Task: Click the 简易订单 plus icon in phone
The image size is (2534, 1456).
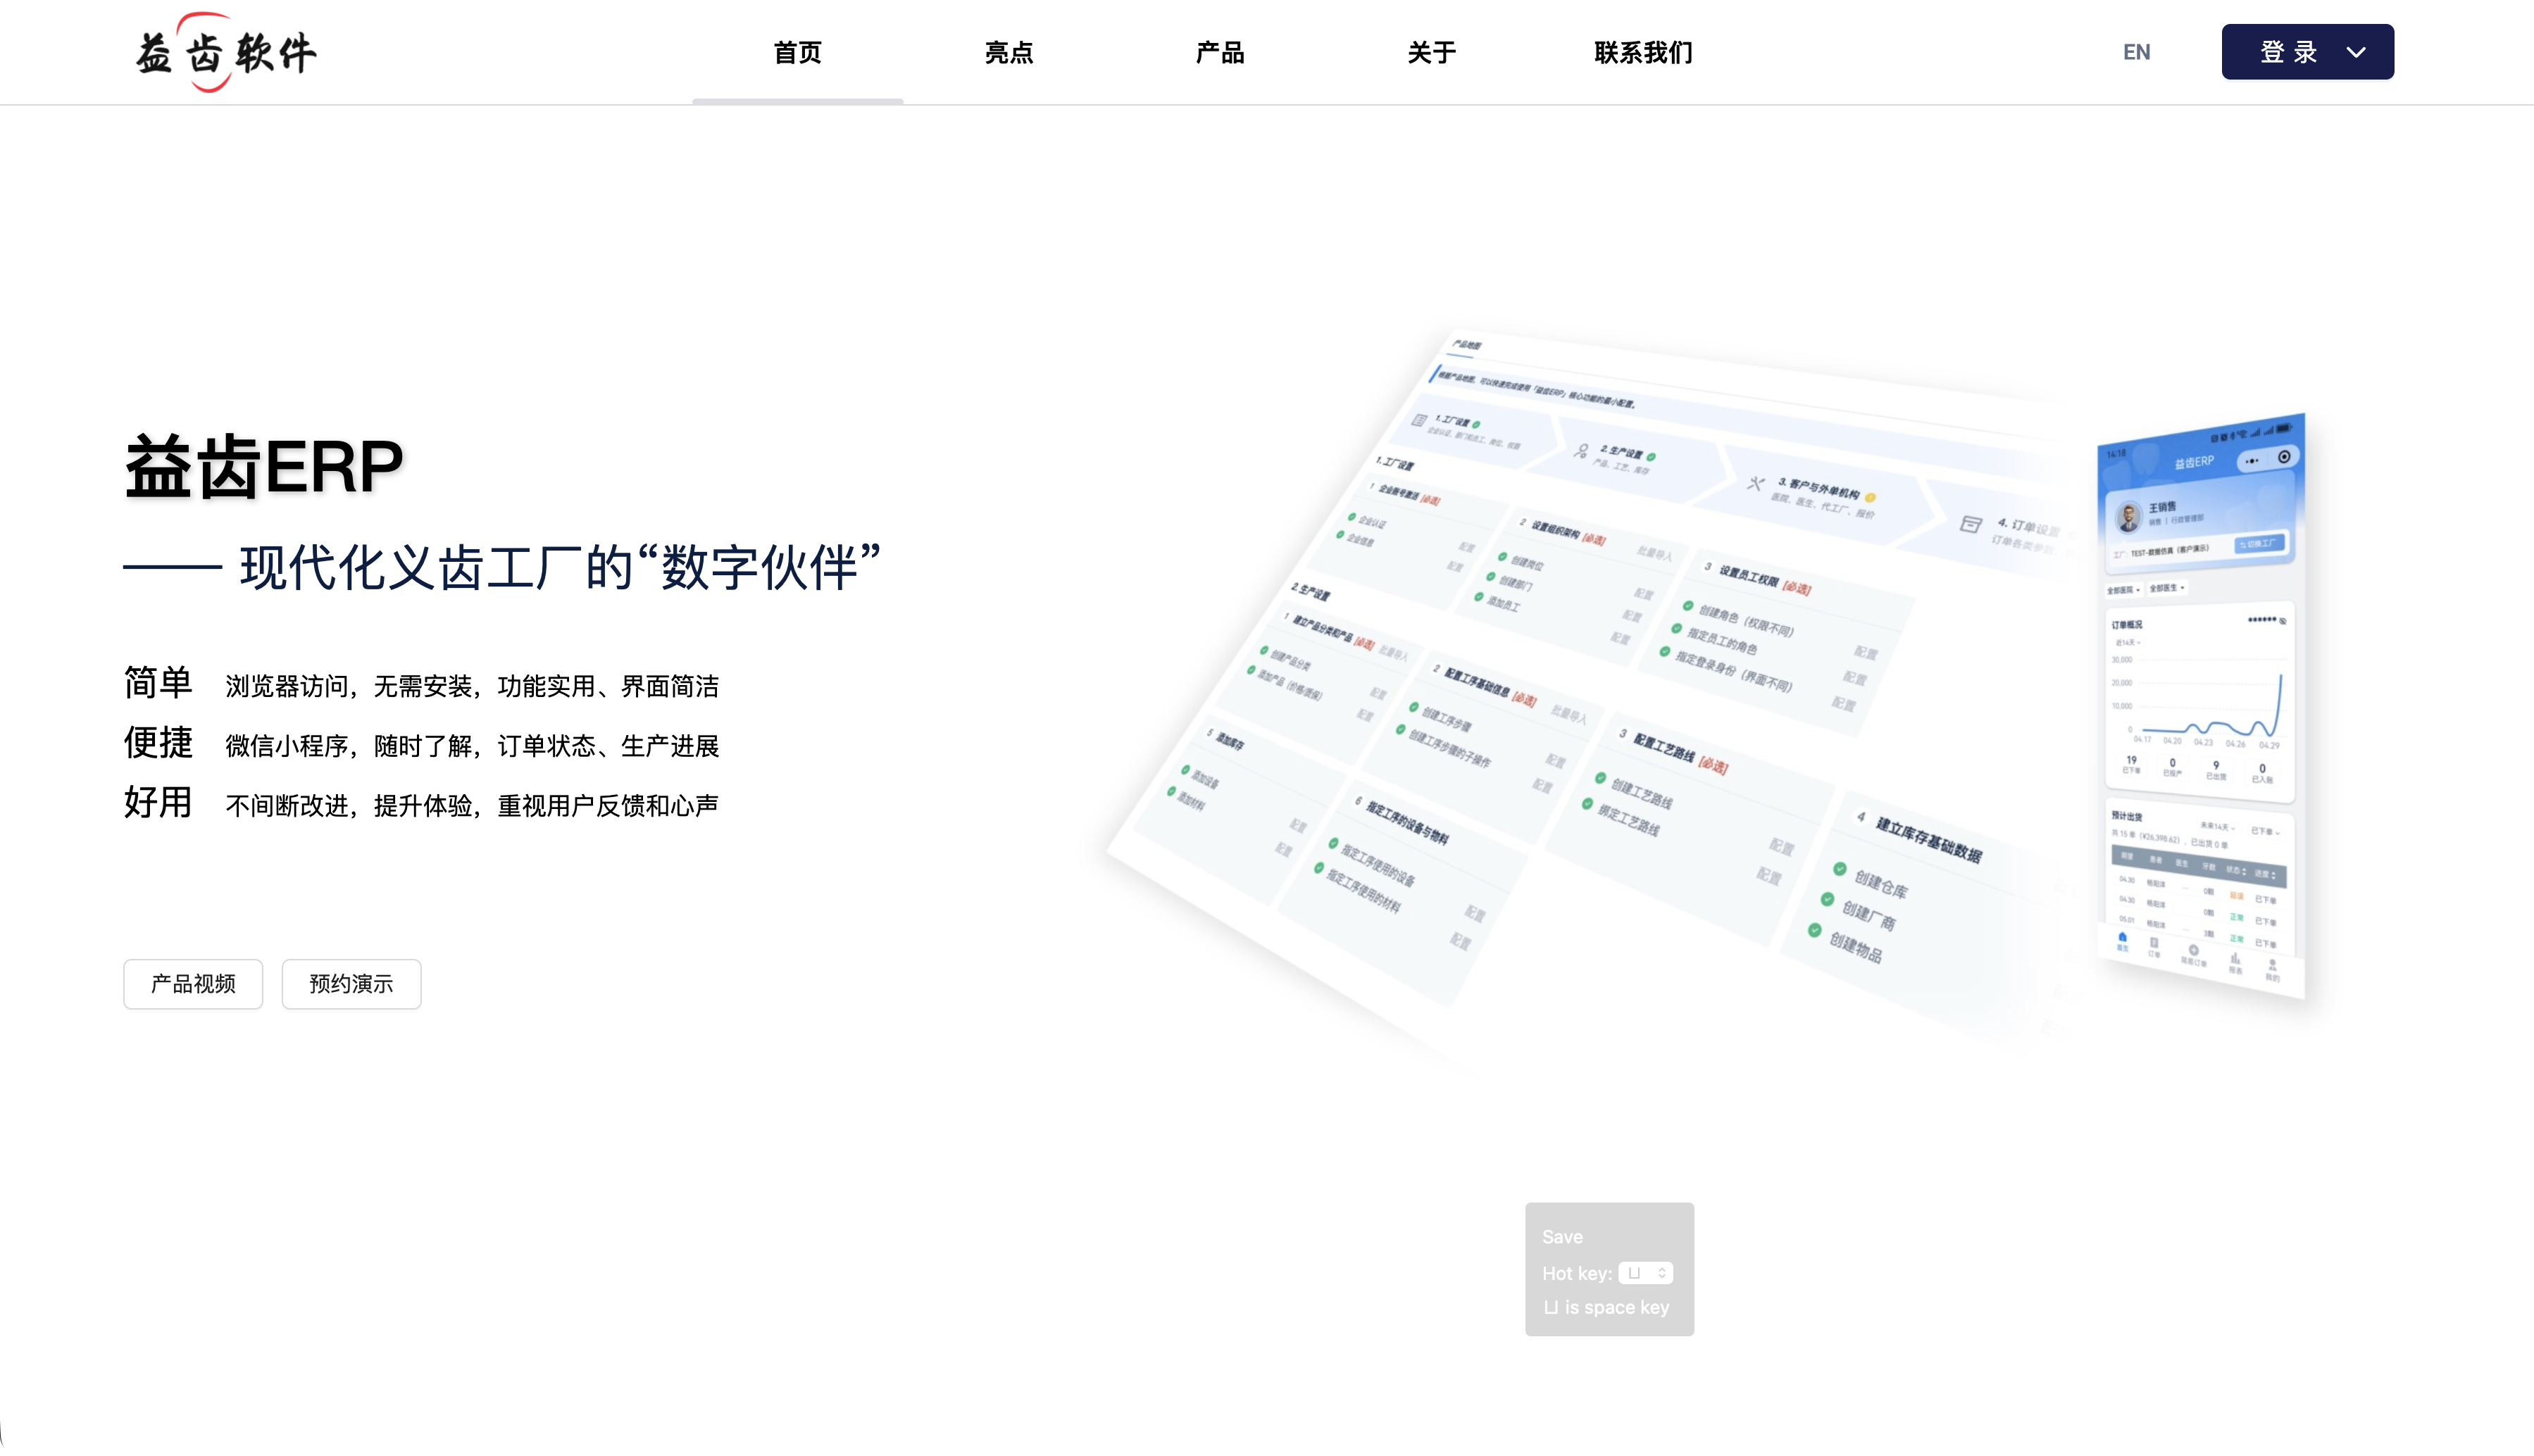Action: (2193, 951)
